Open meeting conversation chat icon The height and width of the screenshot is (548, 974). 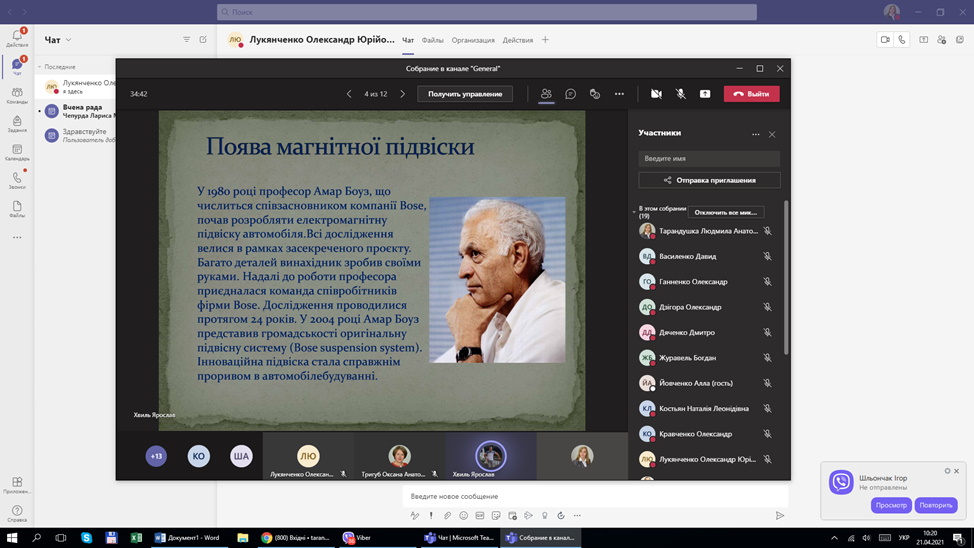point(570,94)
